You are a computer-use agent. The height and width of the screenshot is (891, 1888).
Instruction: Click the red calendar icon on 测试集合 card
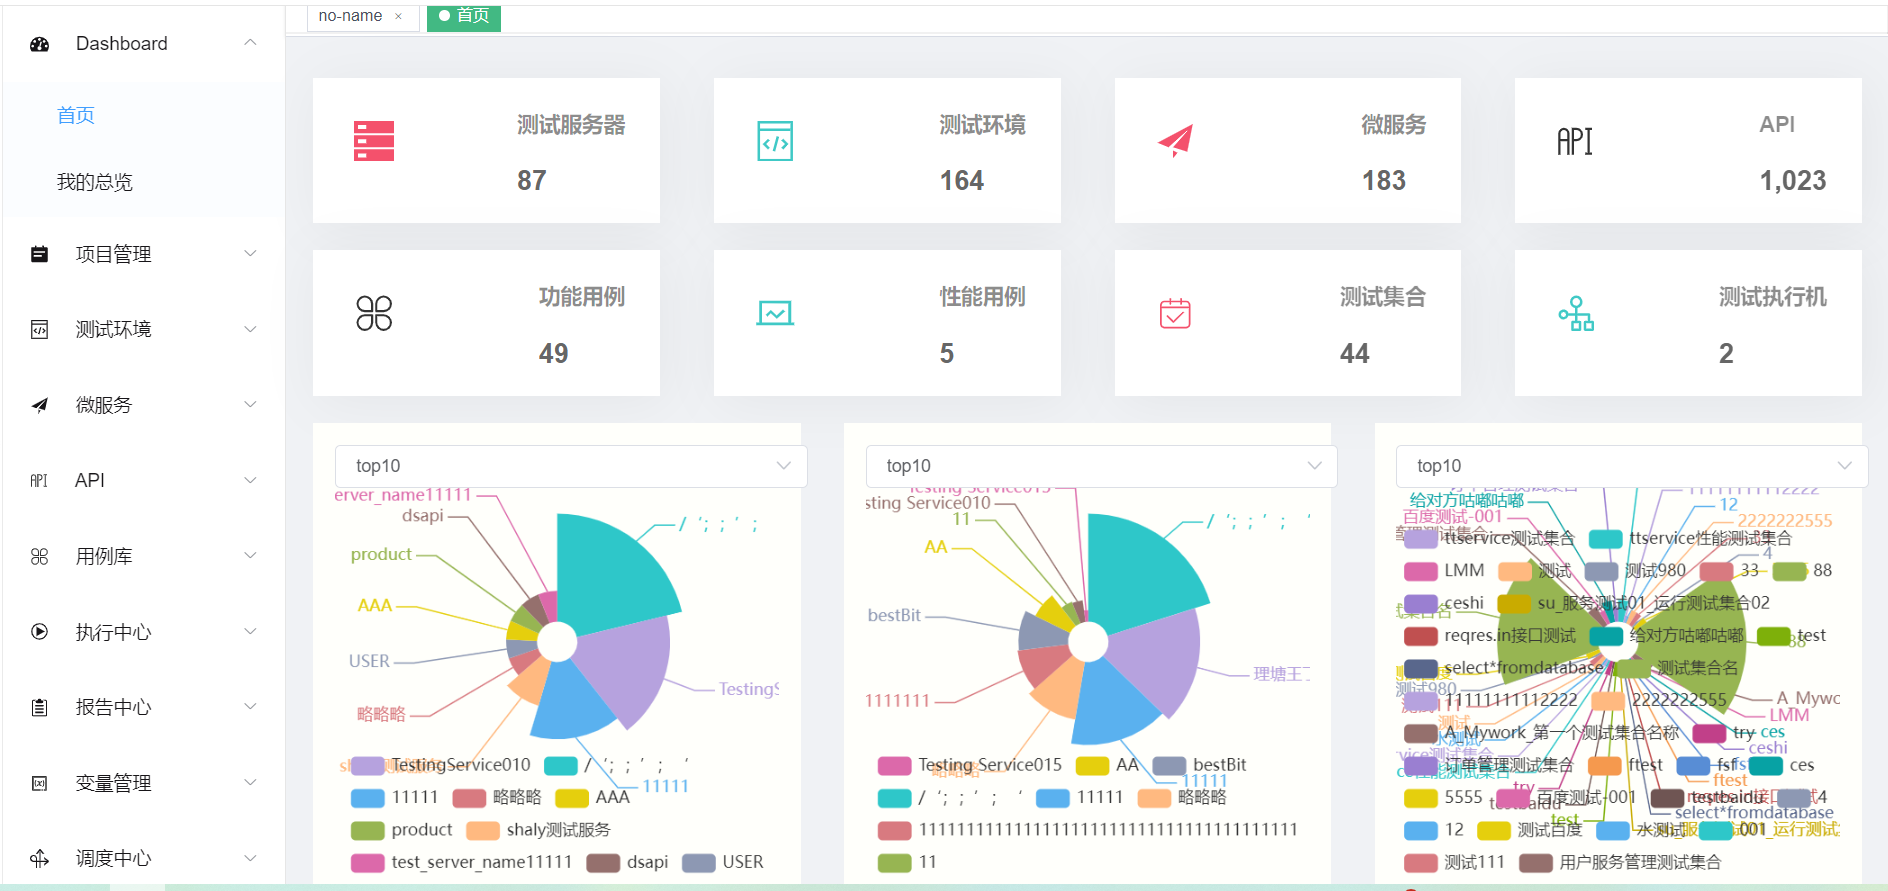(1175, 313)
